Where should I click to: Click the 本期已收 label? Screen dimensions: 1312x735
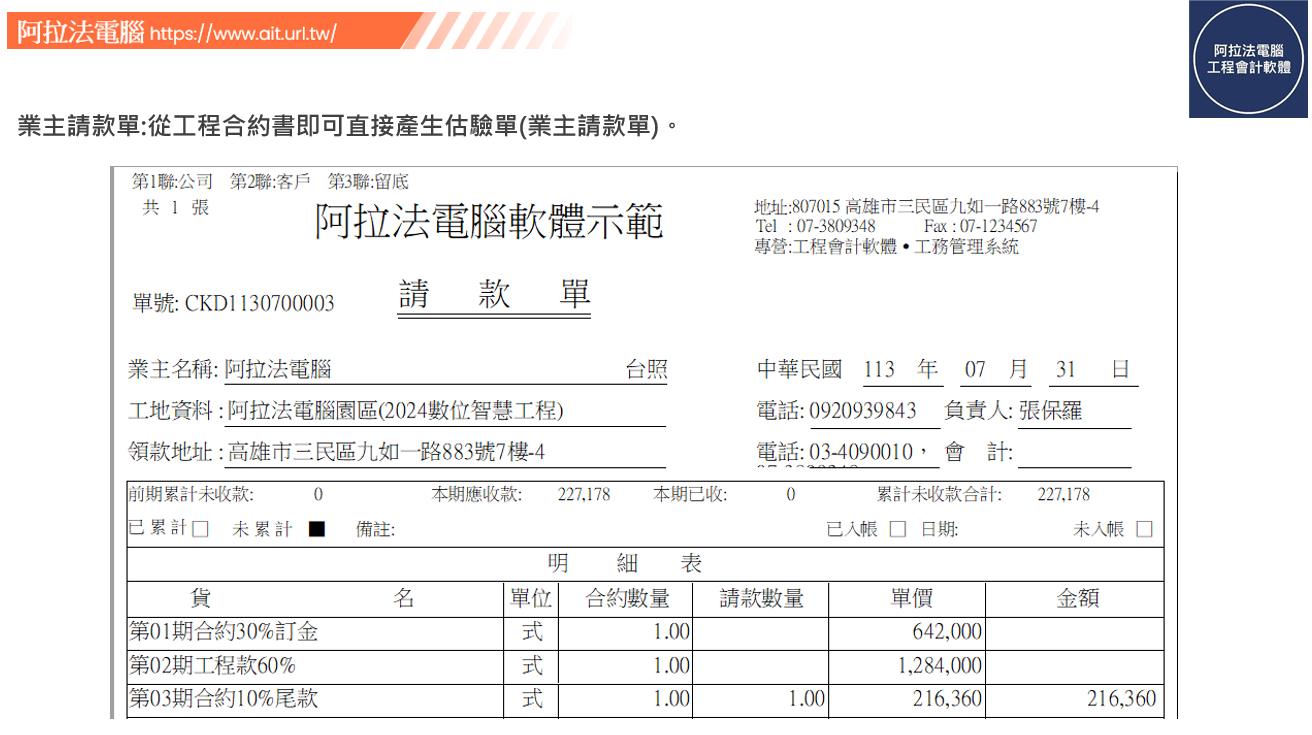[690, 494]
